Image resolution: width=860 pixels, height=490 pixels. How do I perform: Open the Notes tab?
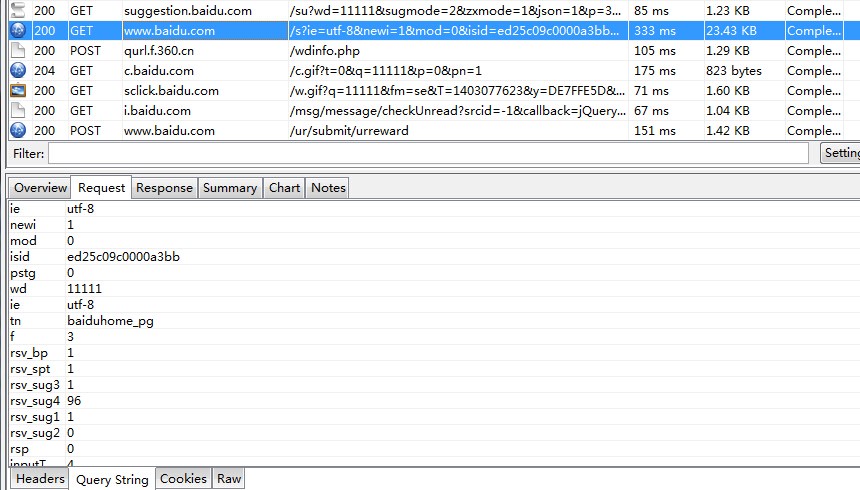(328, 188)
